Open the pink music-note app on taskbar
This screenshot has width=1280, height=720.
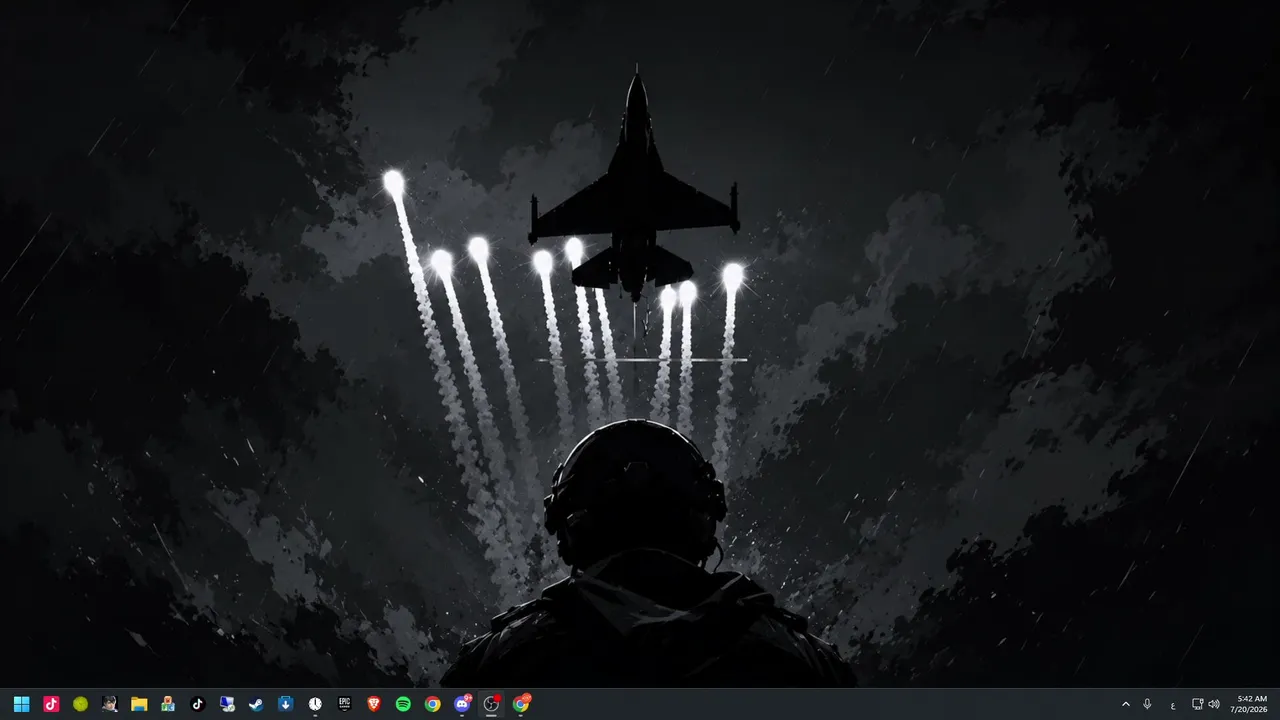(x=51, y=704)
